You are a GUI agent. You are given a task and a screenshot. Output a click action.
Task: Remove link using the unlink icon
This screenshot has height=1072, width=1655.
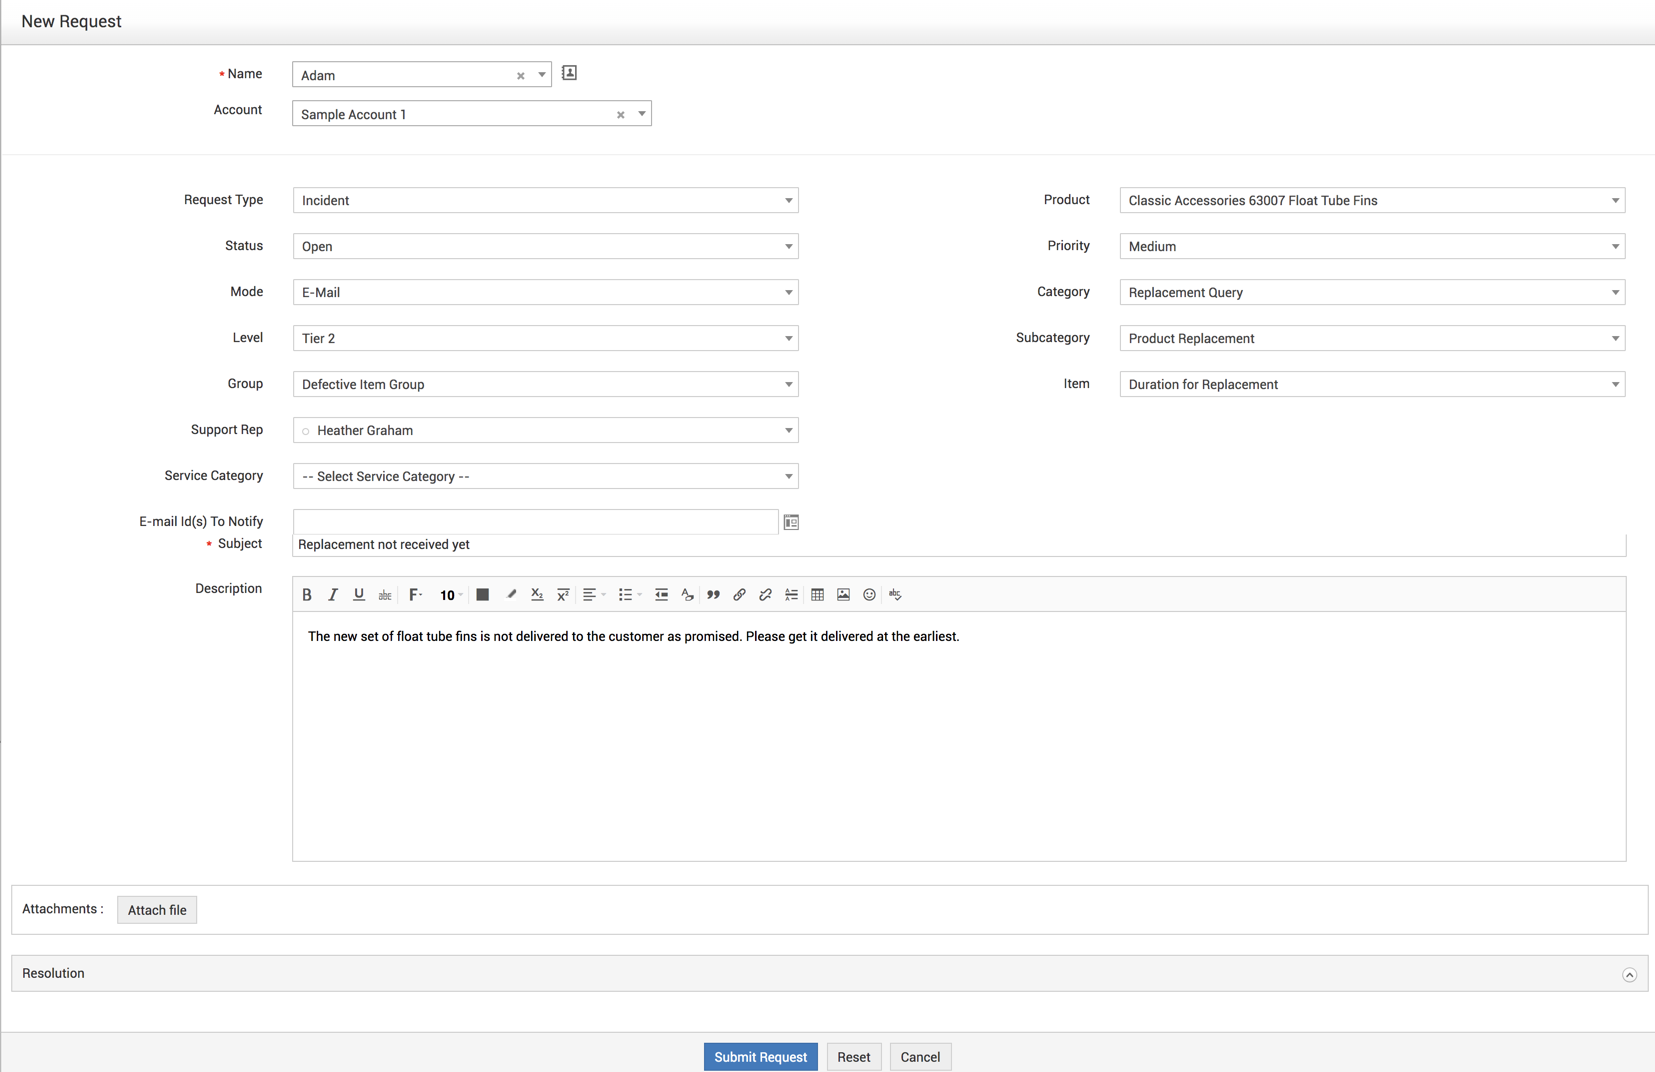click(765, 595)
